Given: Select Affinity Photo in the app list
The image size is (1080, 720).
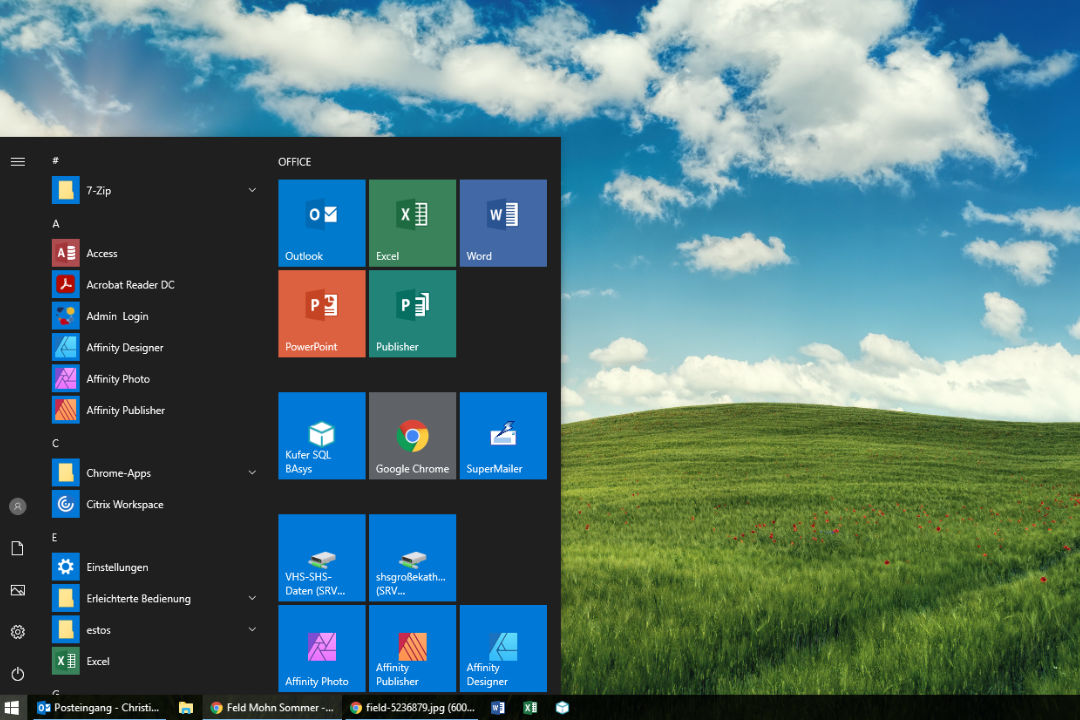Looking at the screenshot, I should [x=155, y=379].
